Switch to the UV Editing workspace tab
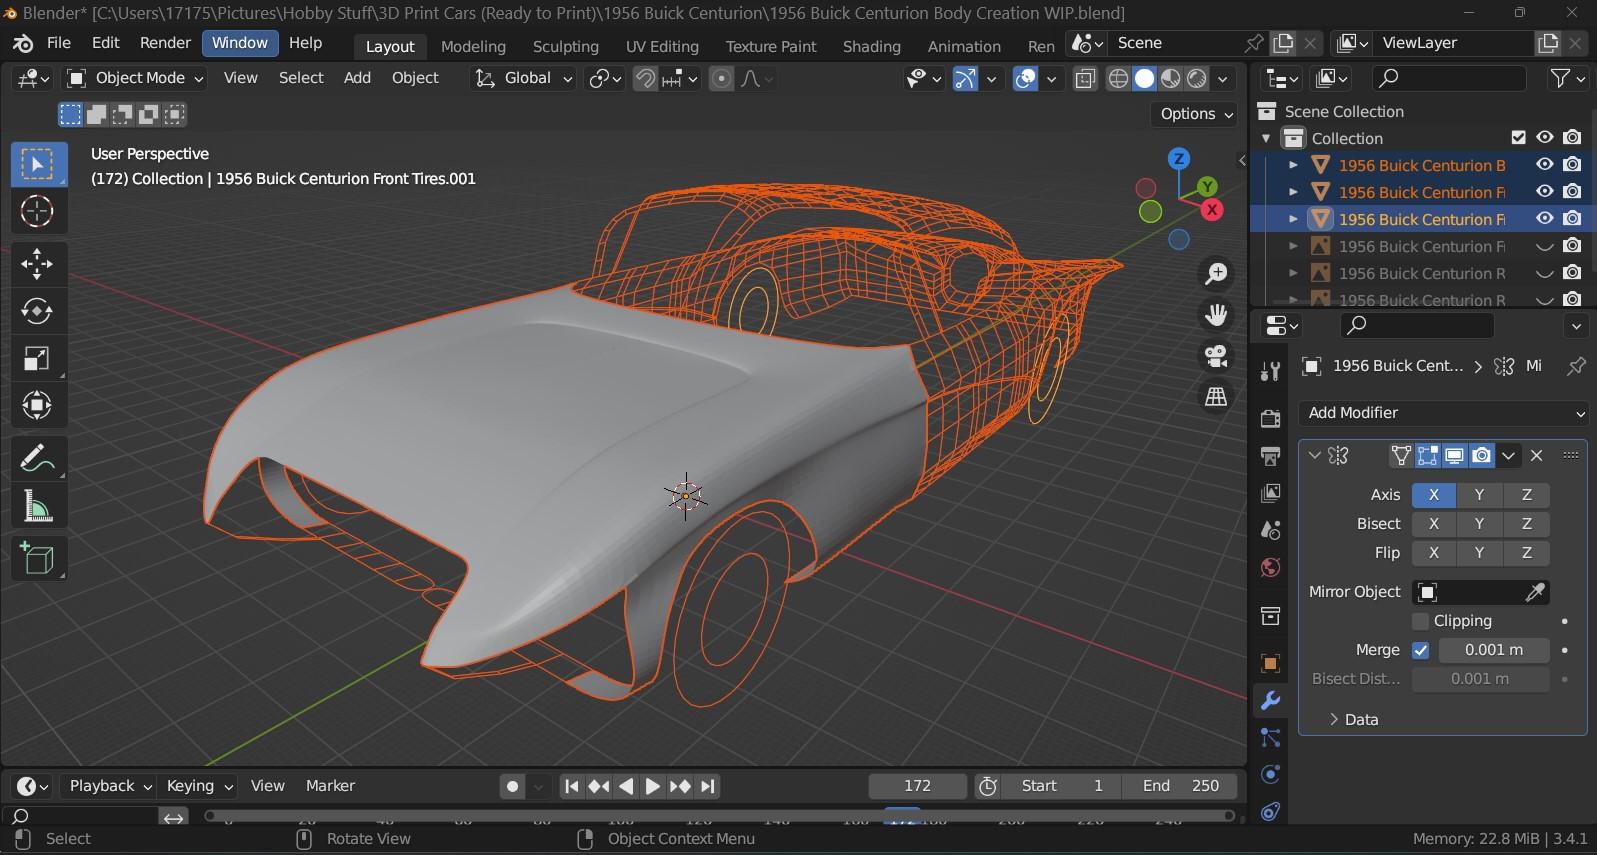The image size is (1597, 855). 662,46
